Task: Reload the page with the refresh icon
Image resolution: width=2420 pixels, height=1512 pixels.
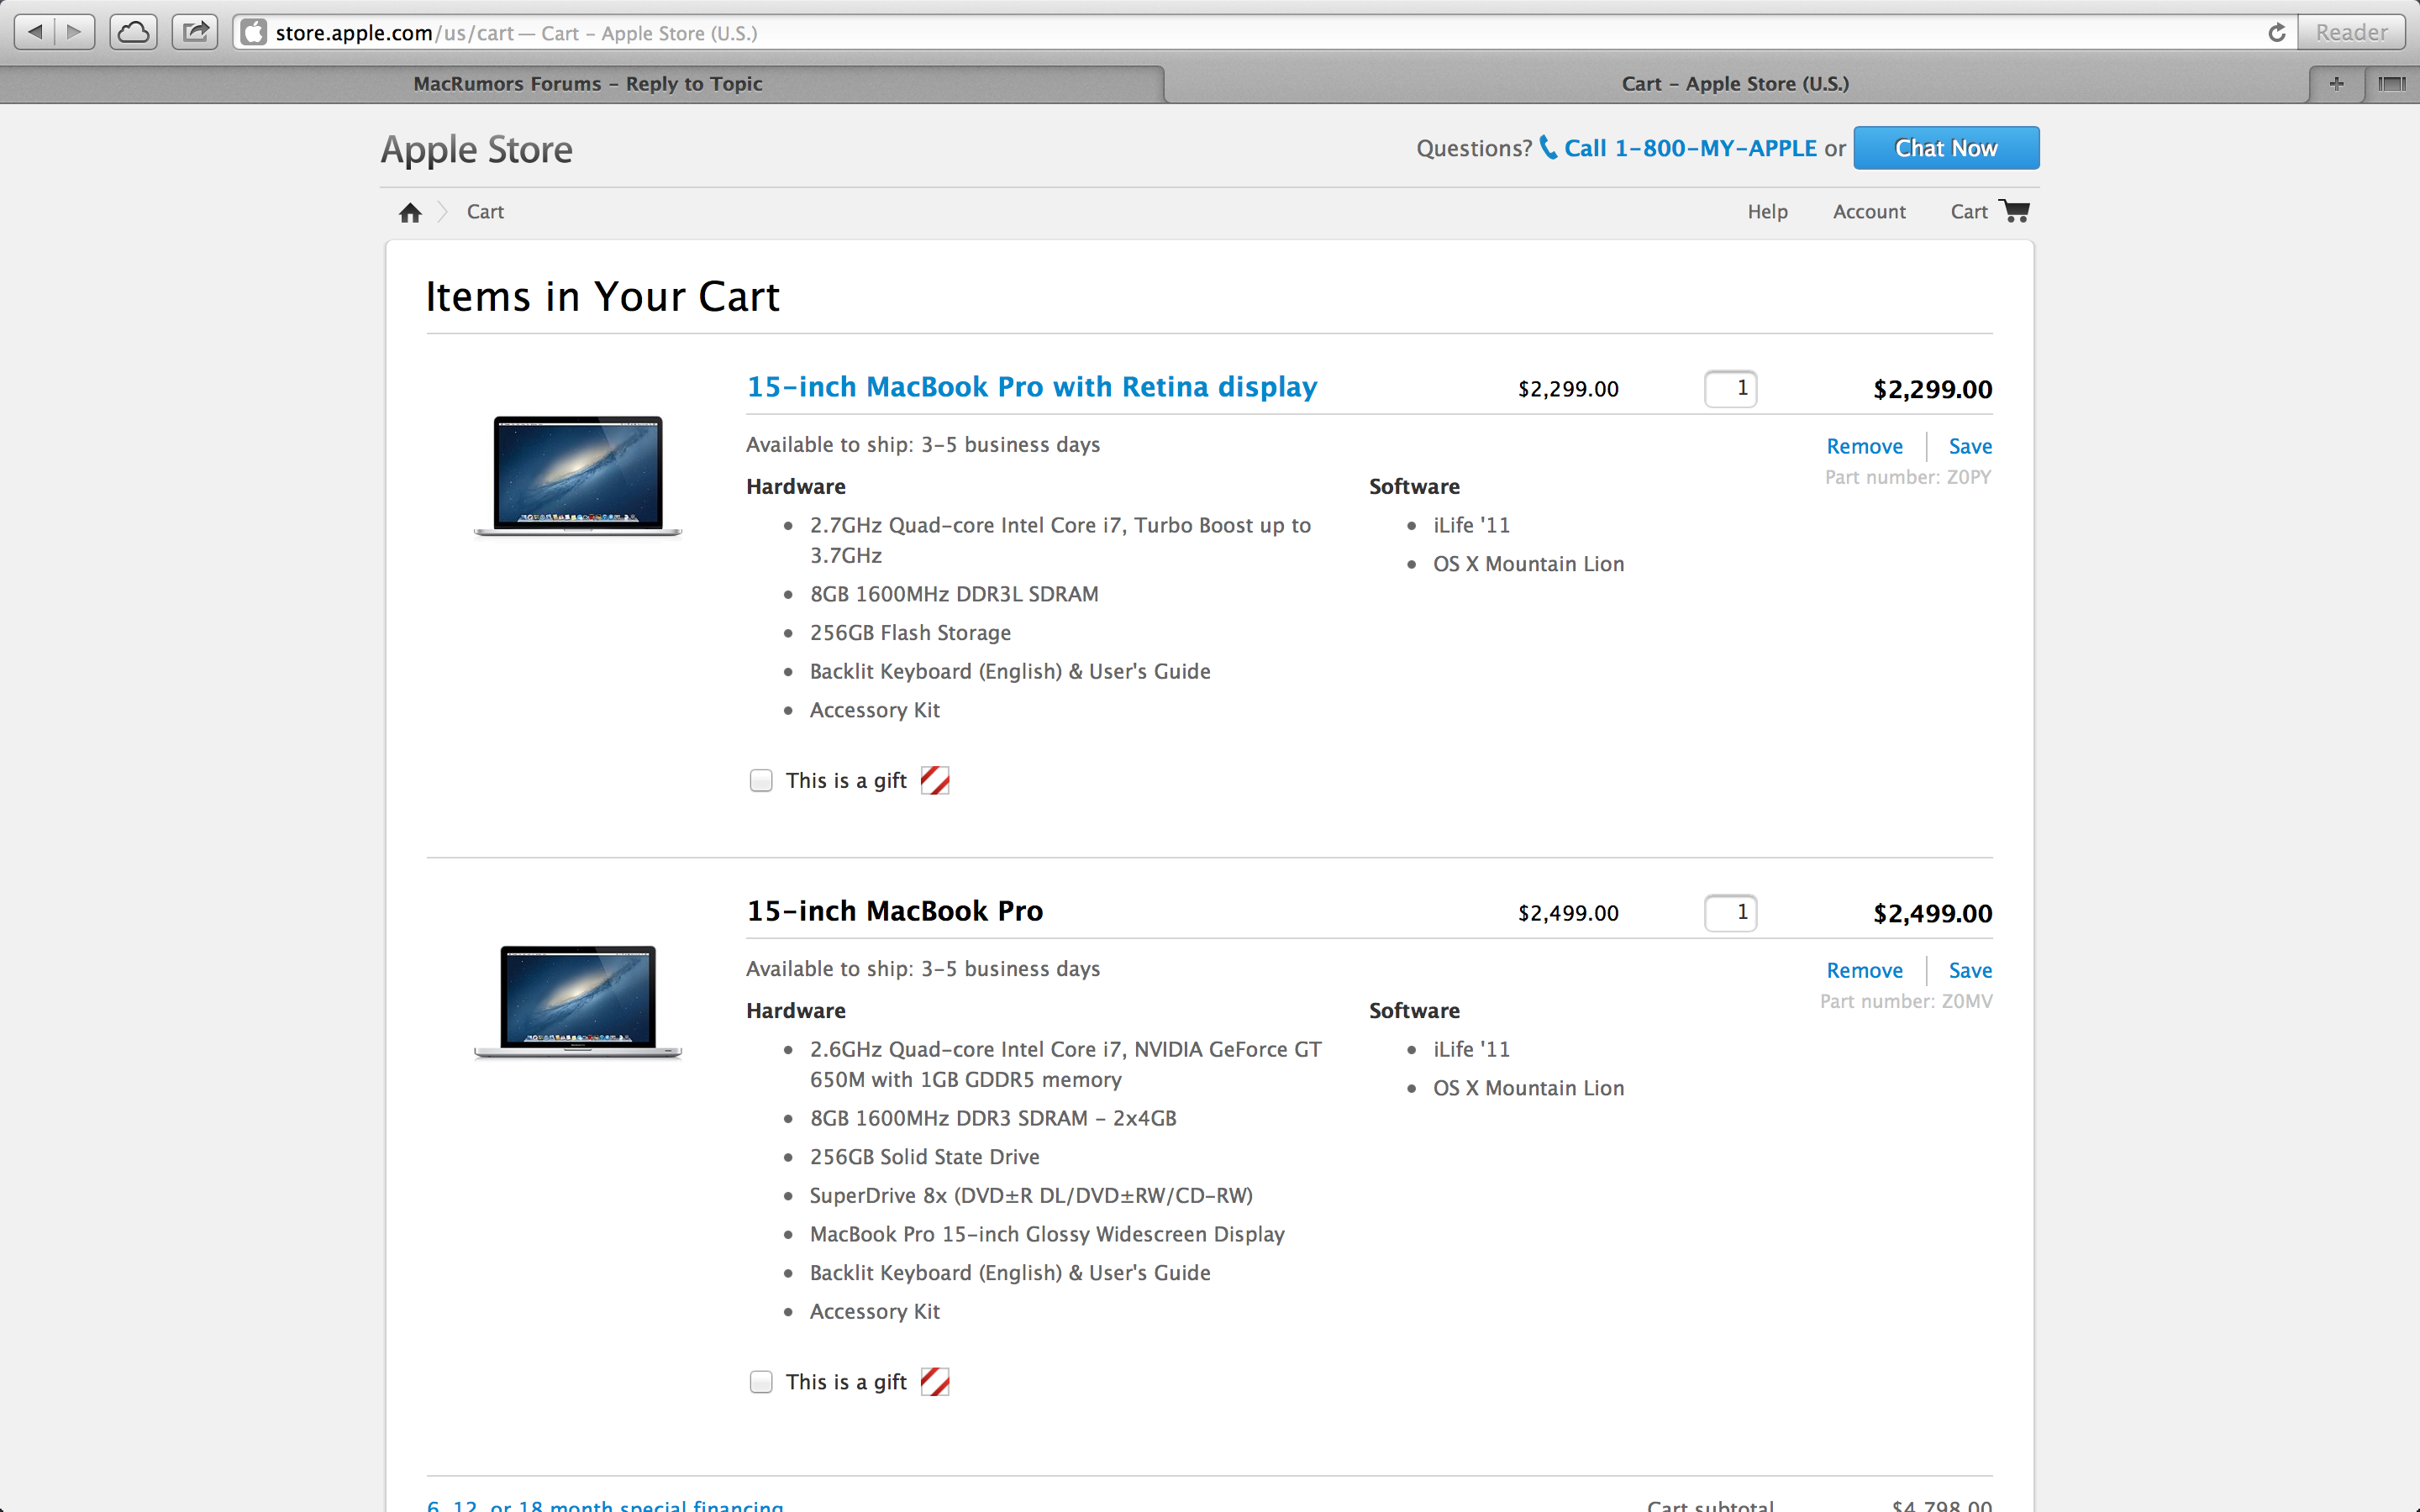Action: (2277, 33)
